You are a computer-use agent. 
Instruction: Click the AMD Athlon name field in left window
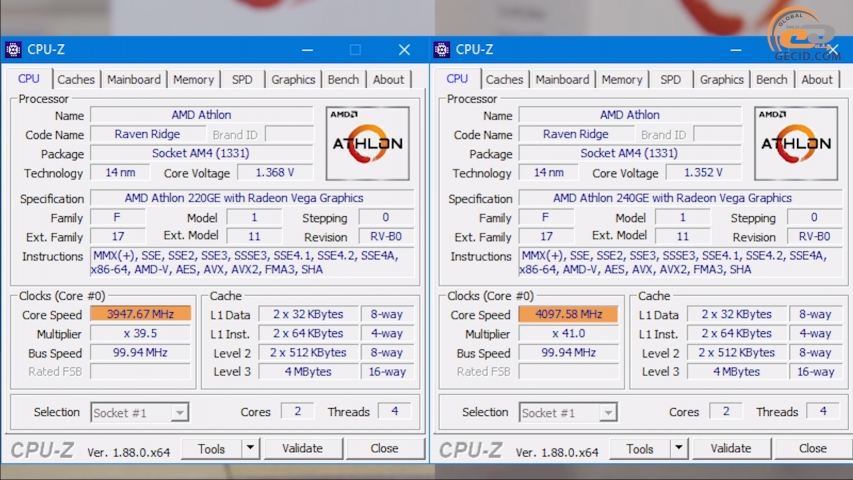point(202,115)
